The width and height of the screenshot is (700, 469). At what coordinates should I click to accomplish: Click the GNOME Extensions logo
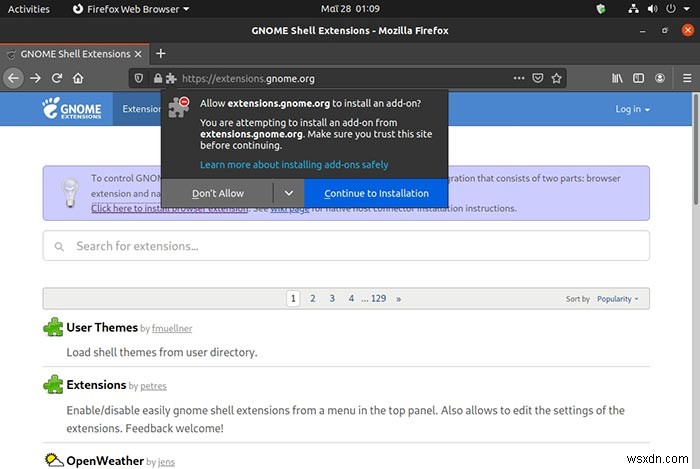(x=72, y=108)
